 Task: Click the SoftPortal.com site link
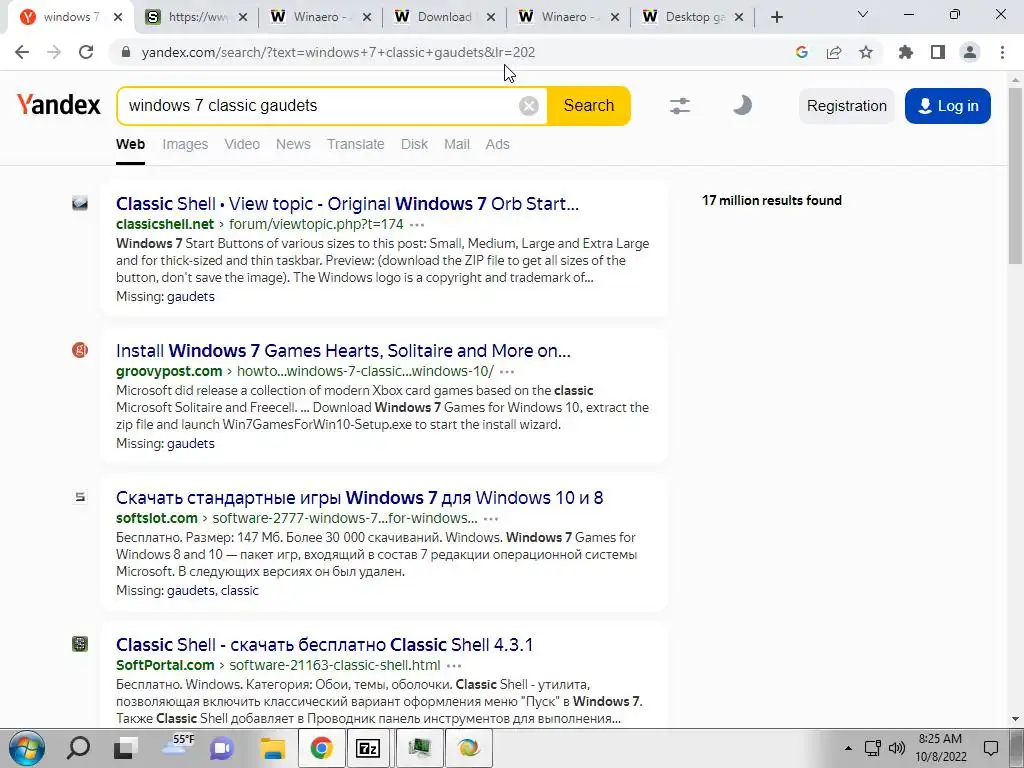[165, 665]
